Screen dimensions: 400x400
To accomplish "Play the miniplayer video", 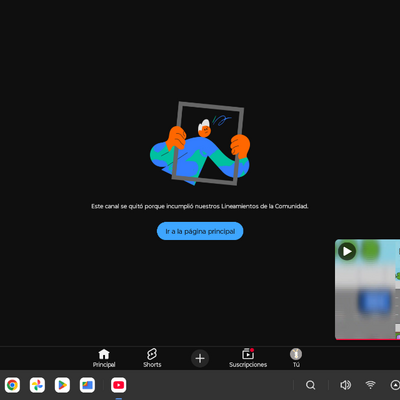I will [x=347, y=251].
